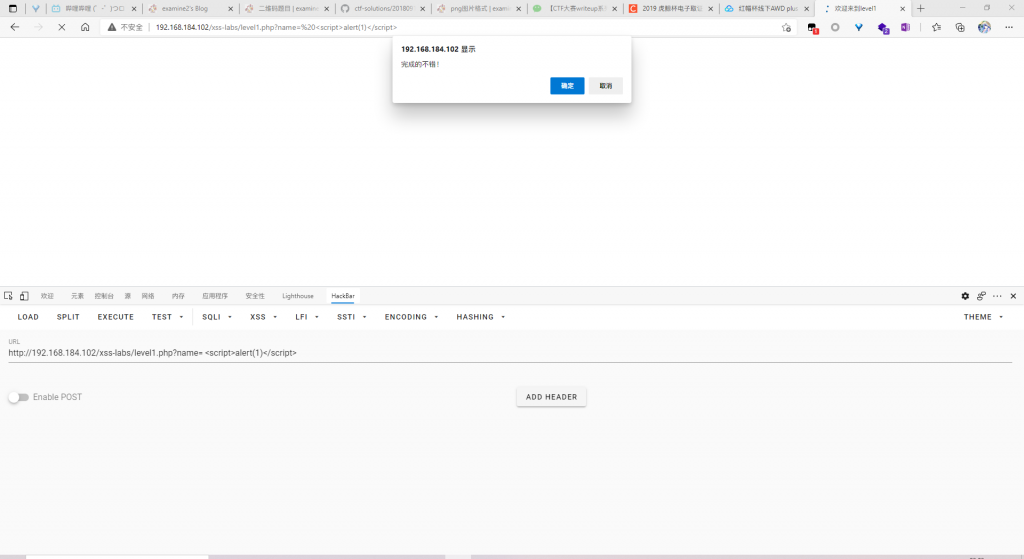Expand the XSS dropdown menu
Screen dimensions: 1024x559
pyautogui.click(x=263, y=317)
